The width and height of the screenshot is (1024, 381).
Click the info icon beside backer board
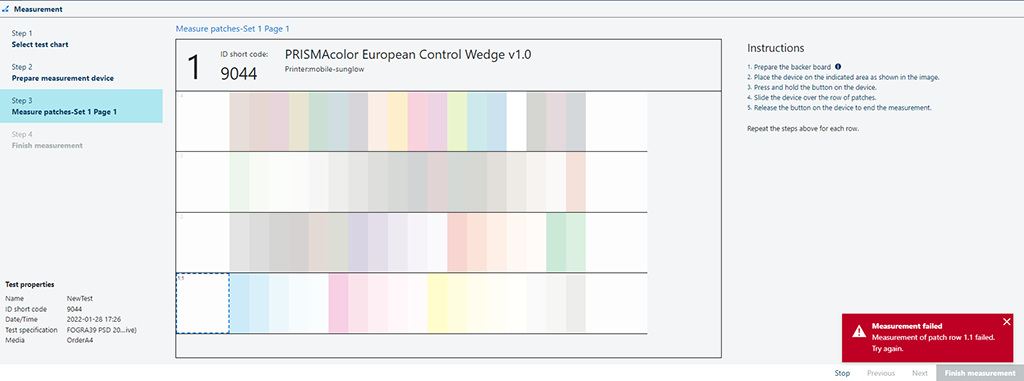click(x=838, y=67)
